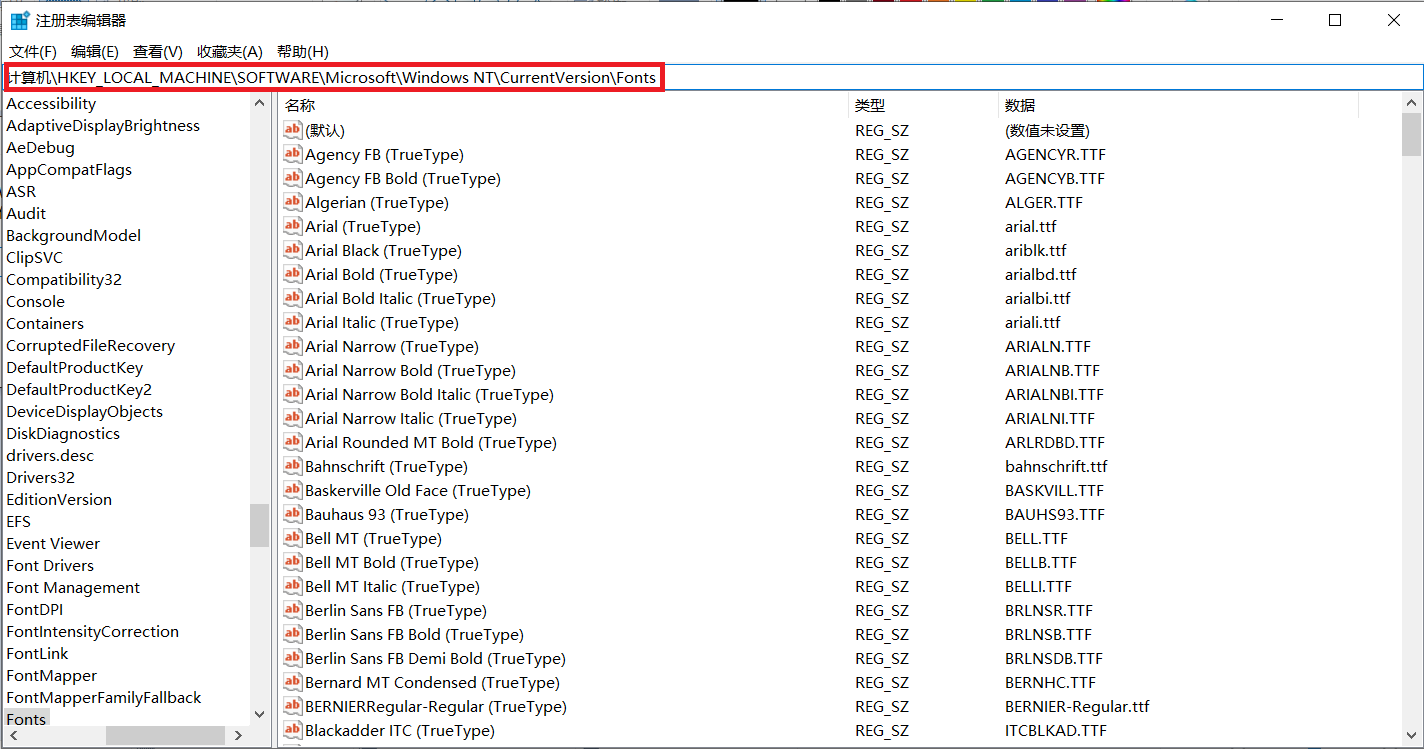The image size is (1424, 749).
Task: Click the icon of Berlin Sans FB (TrueType)
Action: [x=292, y=610]
